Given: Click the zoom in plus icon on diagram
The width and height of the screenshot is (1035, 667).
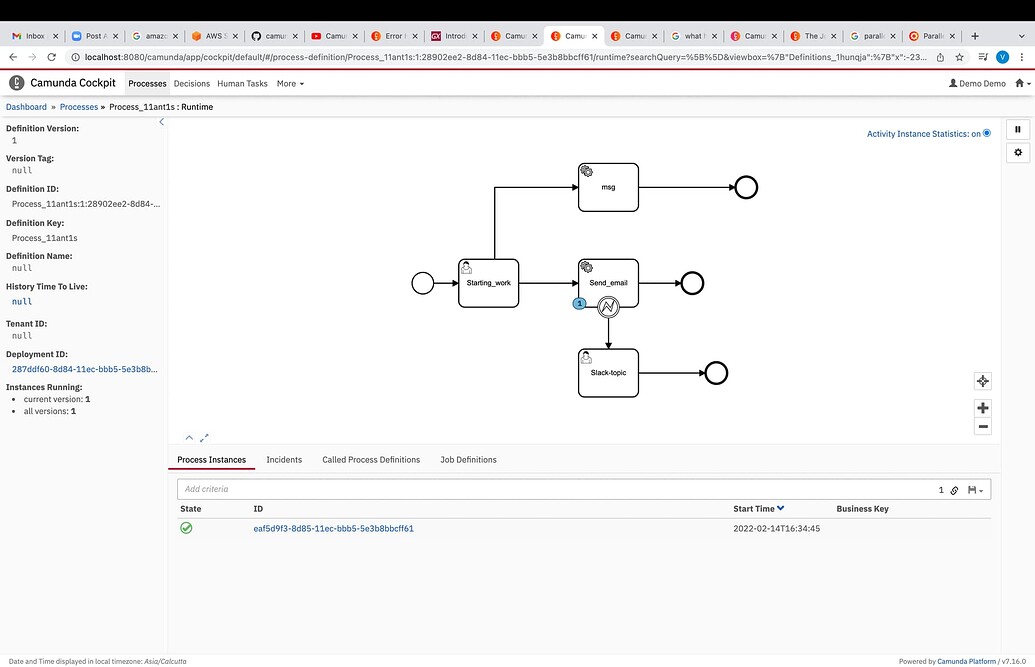Looking at the screenshot, I should (x=982, y=407).
